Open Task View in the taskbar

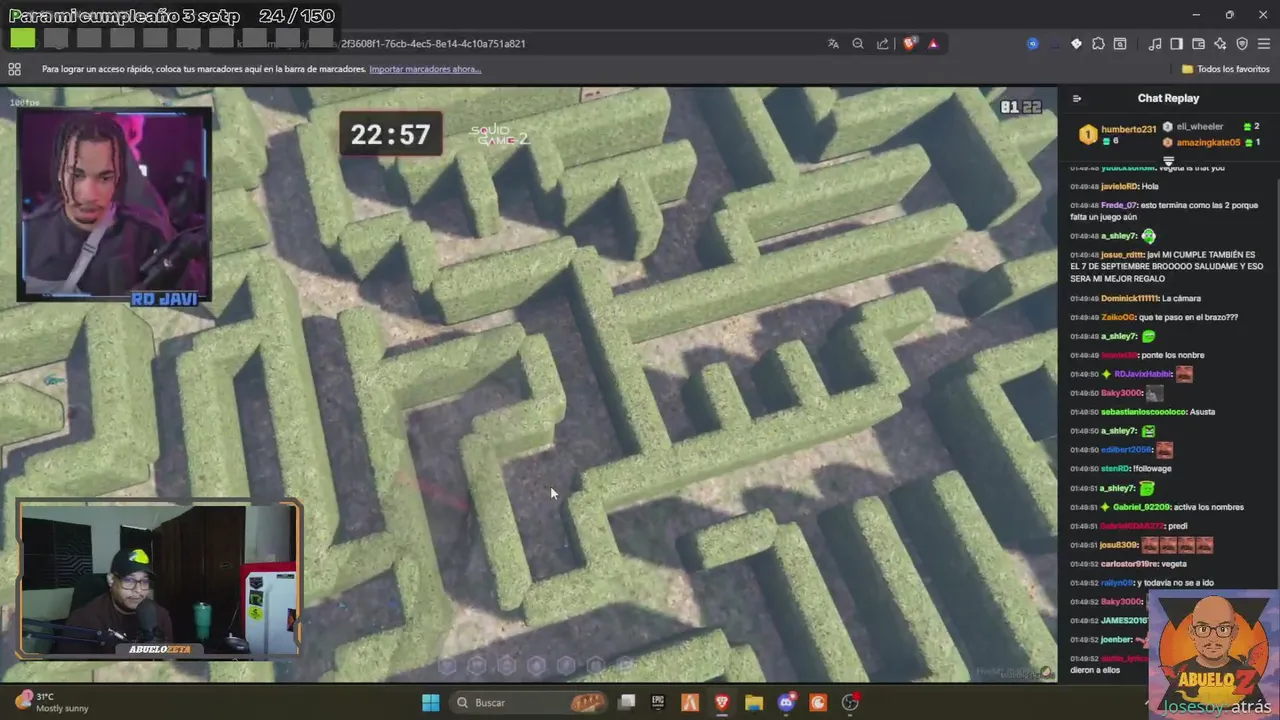tap(626, 702)
